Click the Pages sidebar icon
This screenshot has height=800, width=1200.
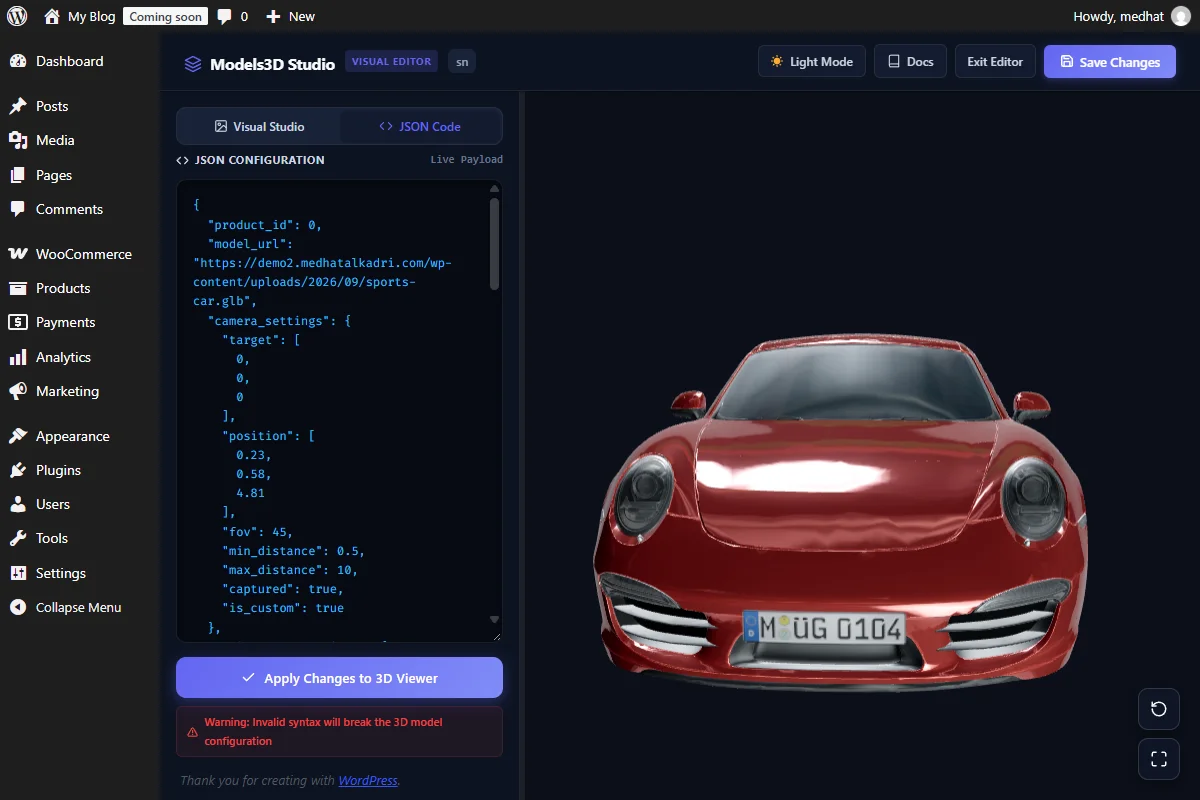coord(18,175)
